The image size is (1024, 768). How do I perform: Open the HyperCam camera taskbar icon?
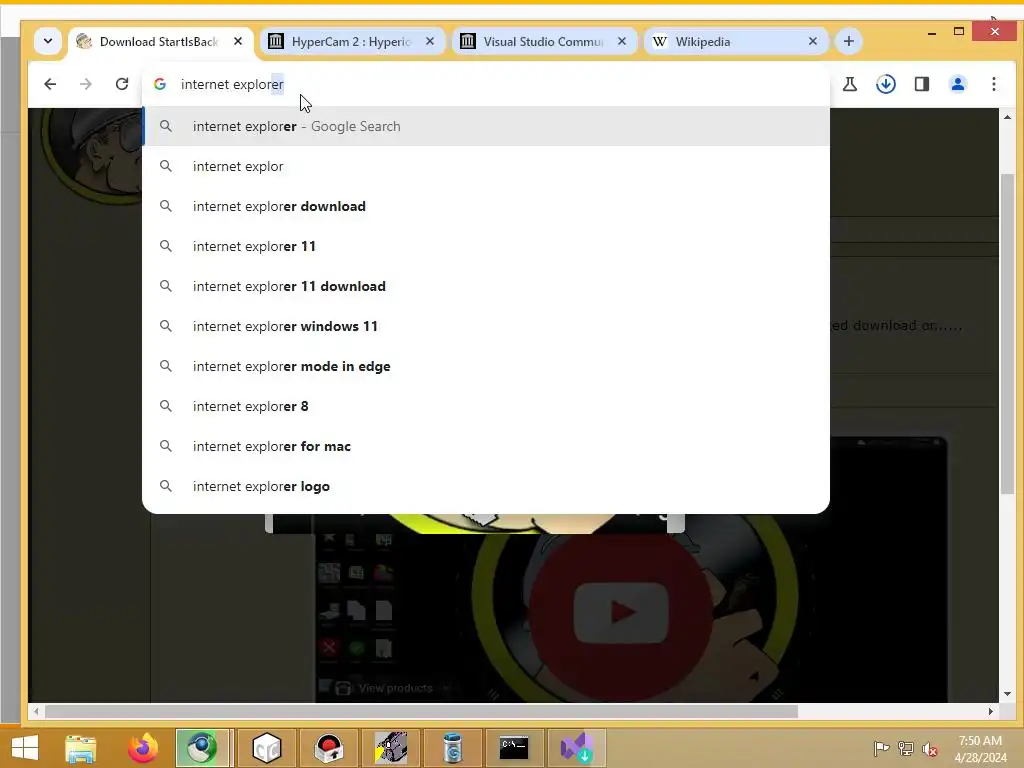click(x=391, y=748)
